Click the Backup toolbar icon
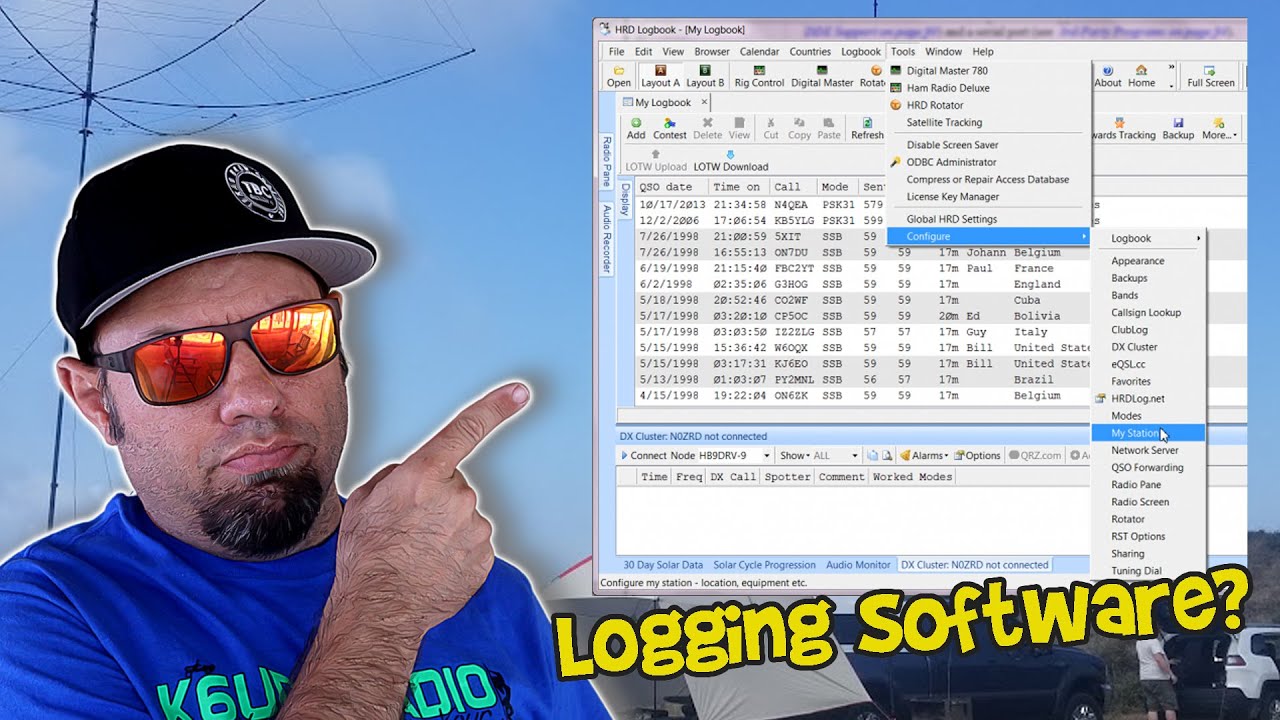The height and width of the screenshot is (720, 1280). pos(1178,128)
